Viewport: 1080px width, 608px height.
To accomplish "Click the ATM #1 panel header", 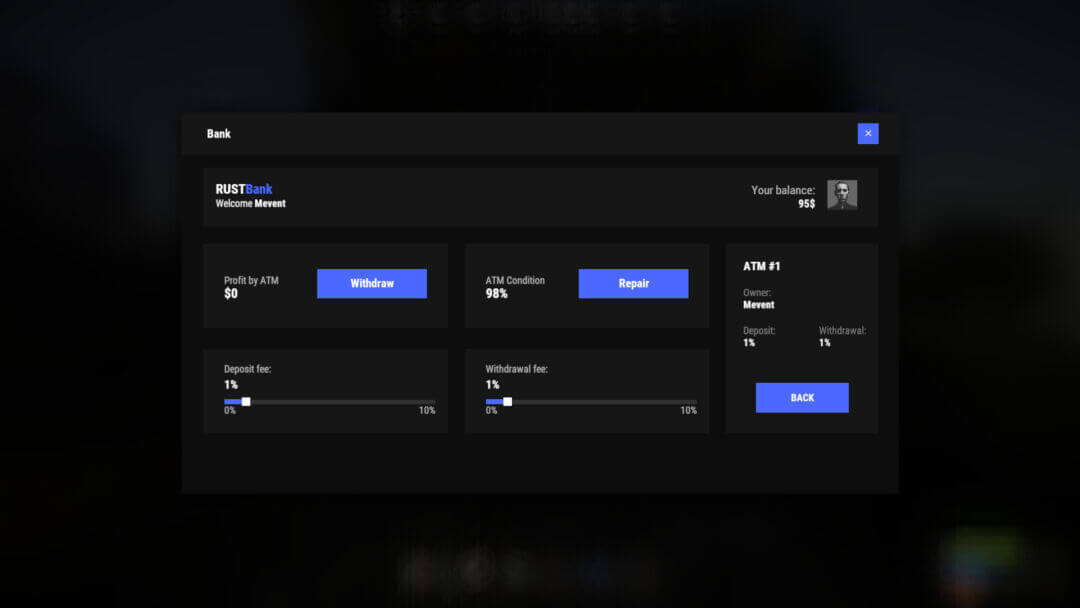I will pos(762,266).
